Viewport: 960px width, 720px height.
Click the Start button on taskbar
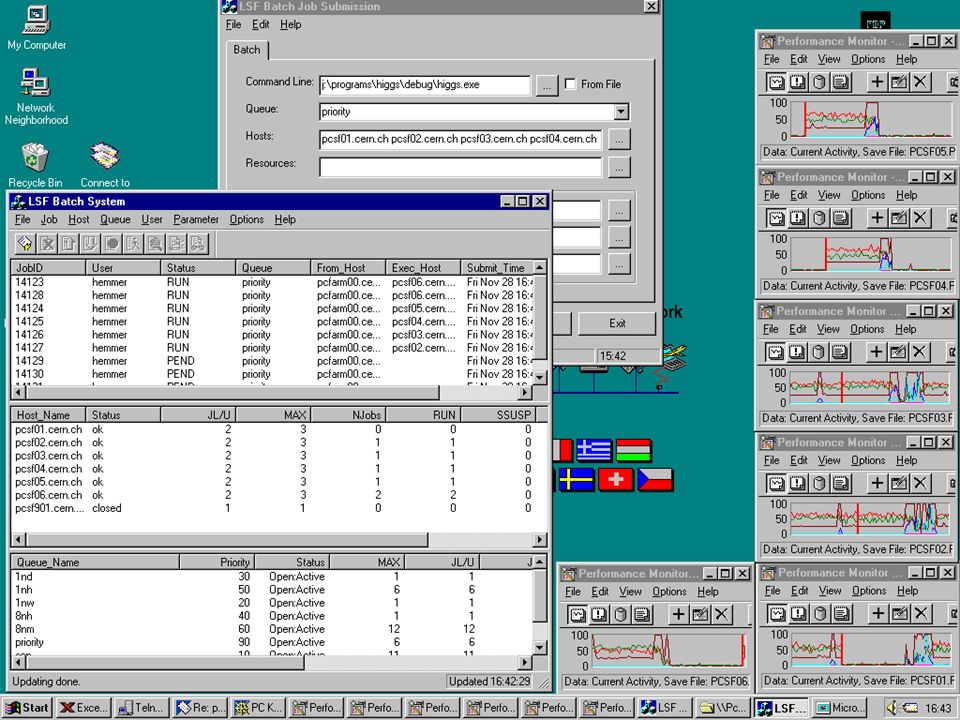pos(27,708)
